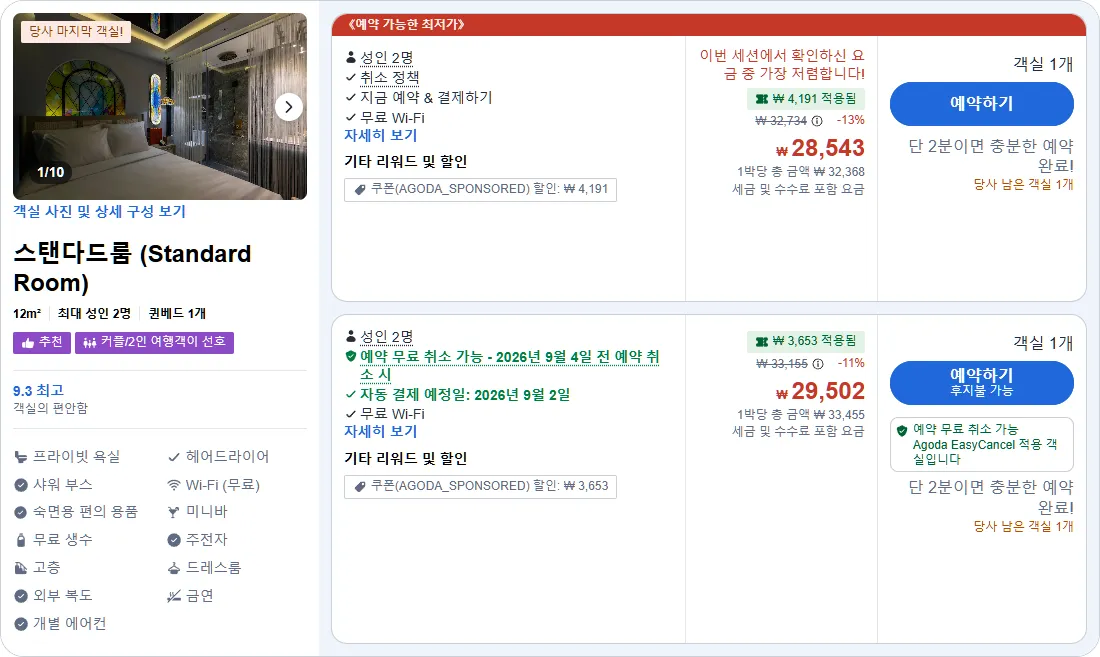1100x657 pixels.
Task: Click the '9.3 최고' rating score
Action: click(x=38, y=391)
